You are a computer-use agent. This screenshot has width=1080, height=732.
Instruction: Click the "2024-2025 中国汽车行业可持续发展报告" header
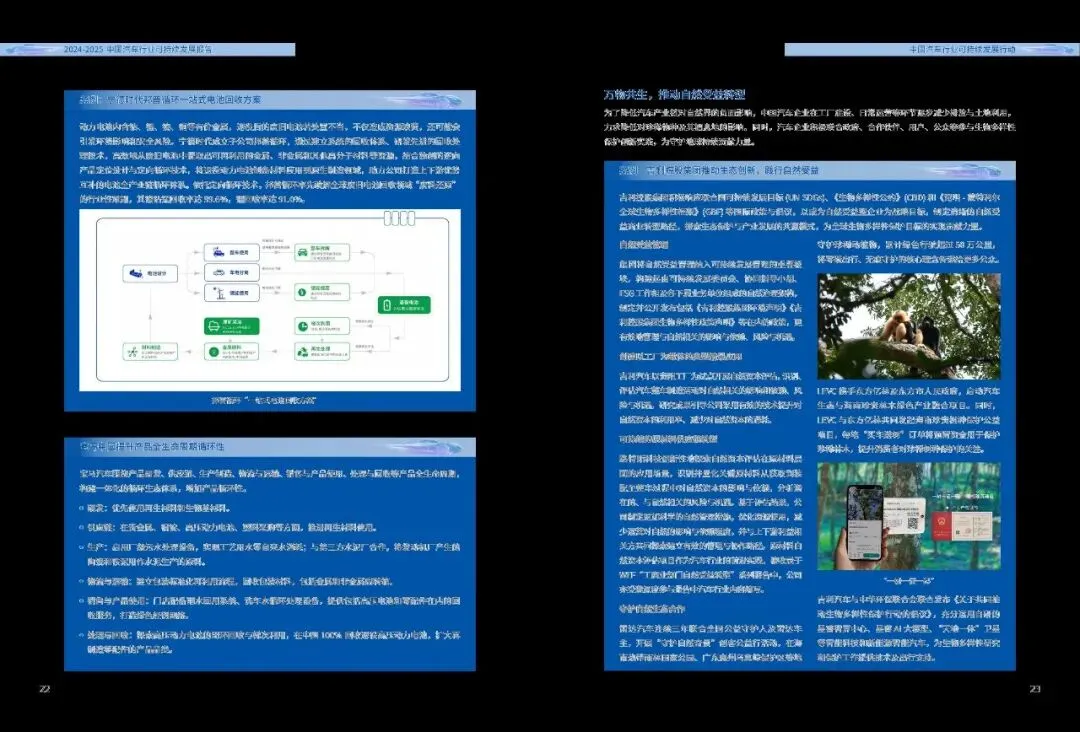138,50
